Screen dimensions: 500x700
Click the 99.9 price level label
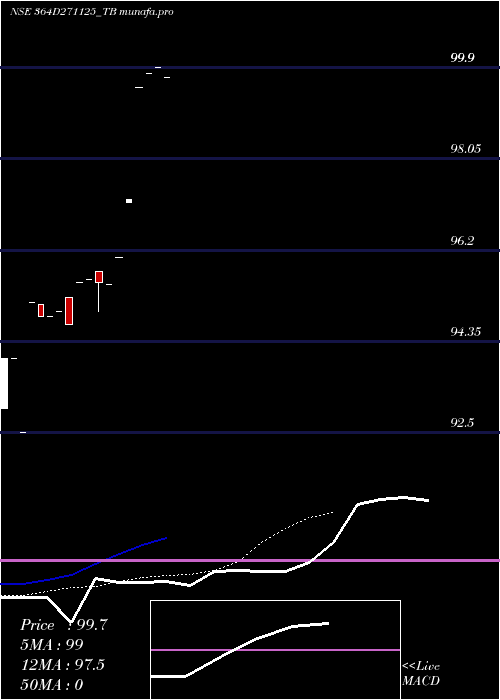pos(462,58)
